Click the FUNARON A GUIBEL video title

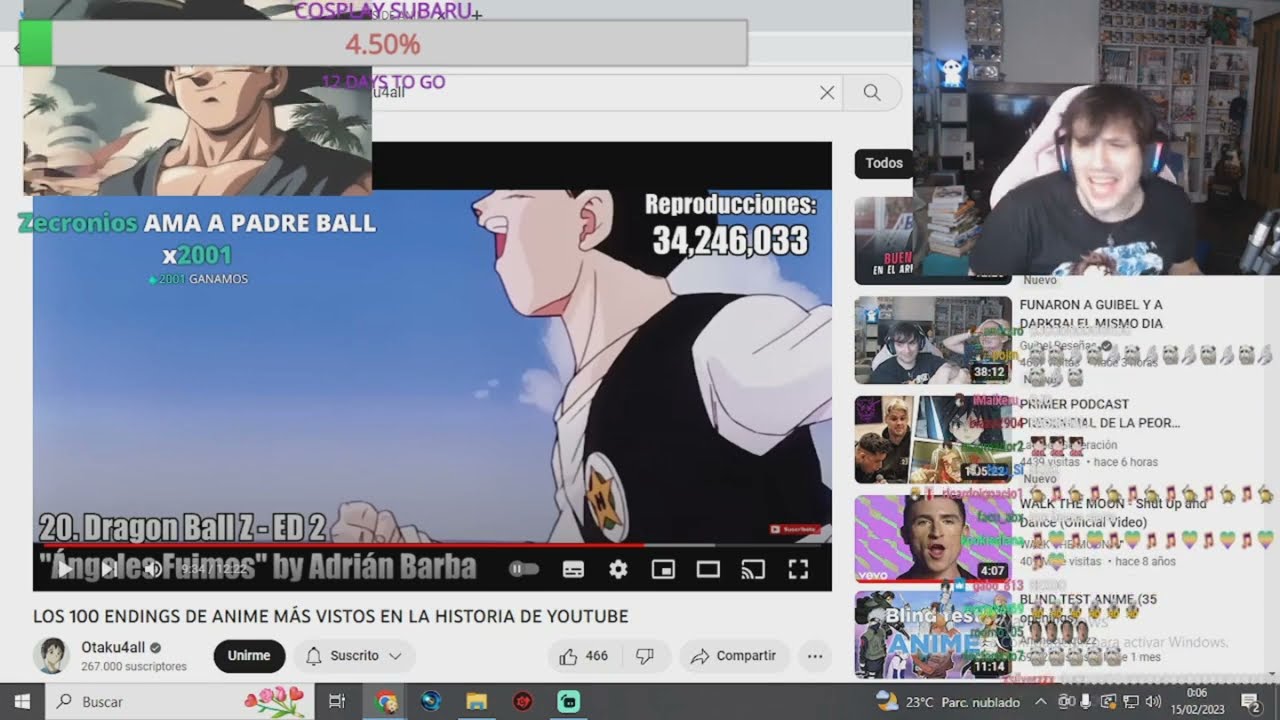tap(1090, 314)
